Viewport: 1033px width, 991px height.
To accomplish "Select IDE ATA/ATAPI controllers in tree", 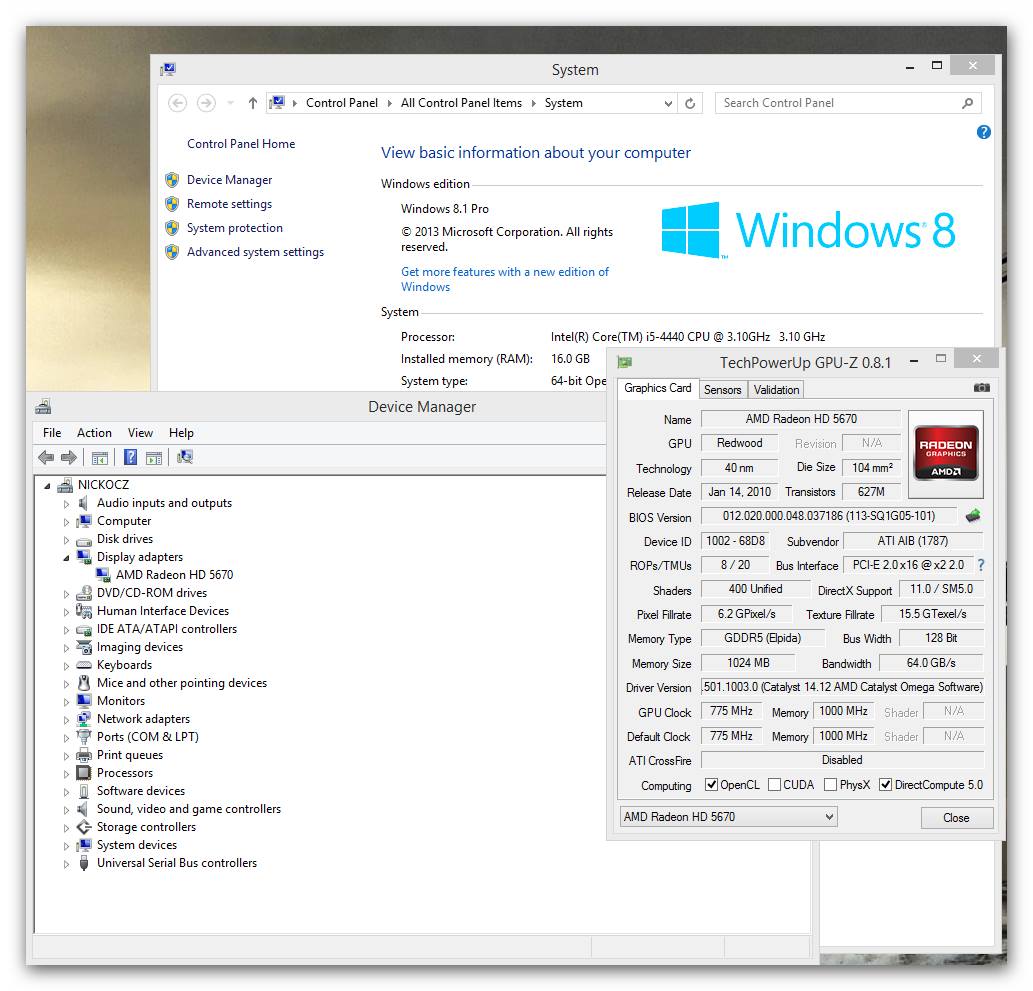I will [x=167, y=629].
